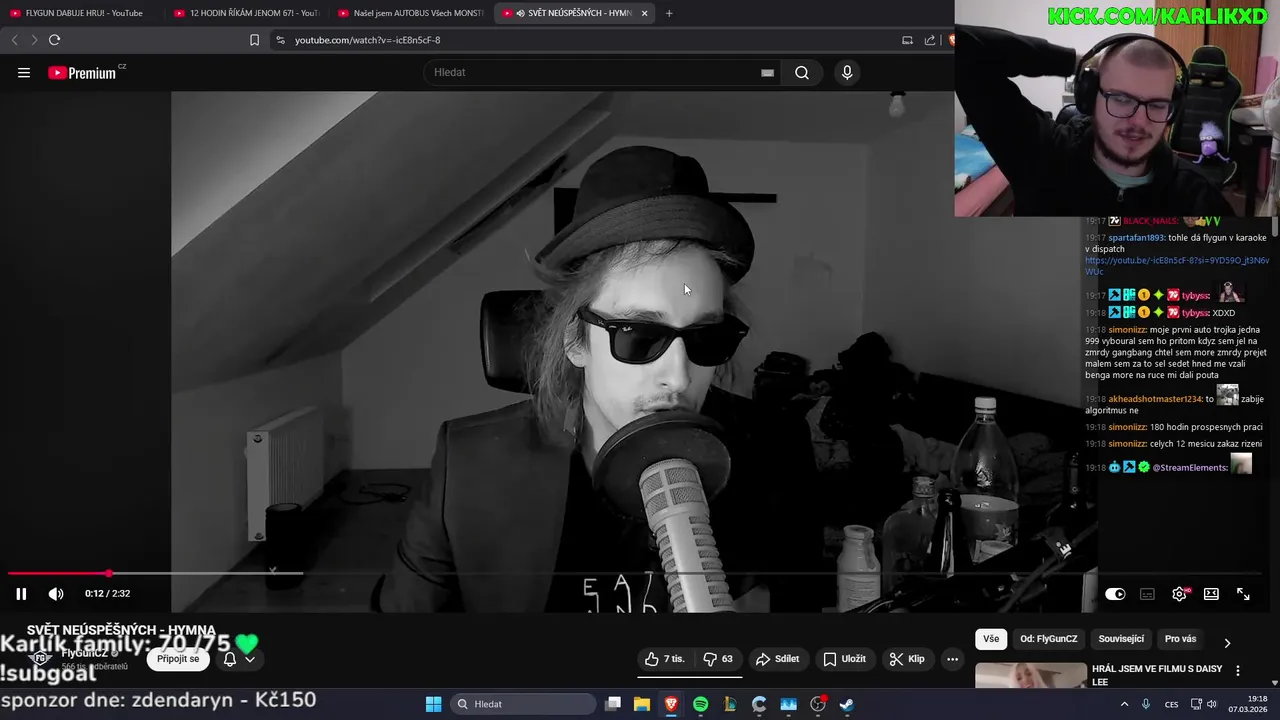Toggle the autoplay switch in player
Screen dimensions: 1280x720
point(1115,594)
